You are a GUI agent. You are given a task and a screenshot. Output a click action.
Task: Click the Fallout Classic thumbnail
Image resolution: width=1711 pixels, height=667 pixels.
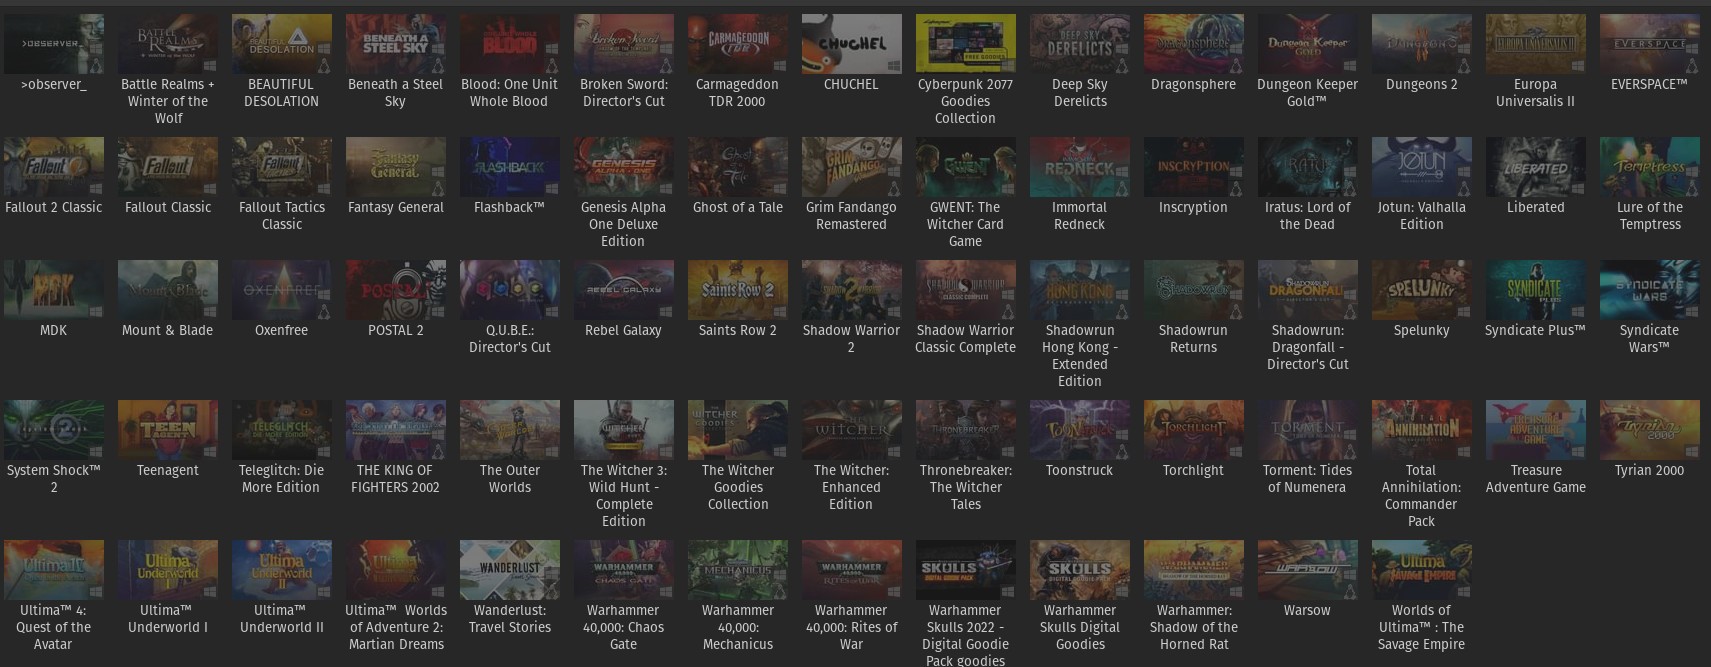pyautogui.click(x=168, y=167)
